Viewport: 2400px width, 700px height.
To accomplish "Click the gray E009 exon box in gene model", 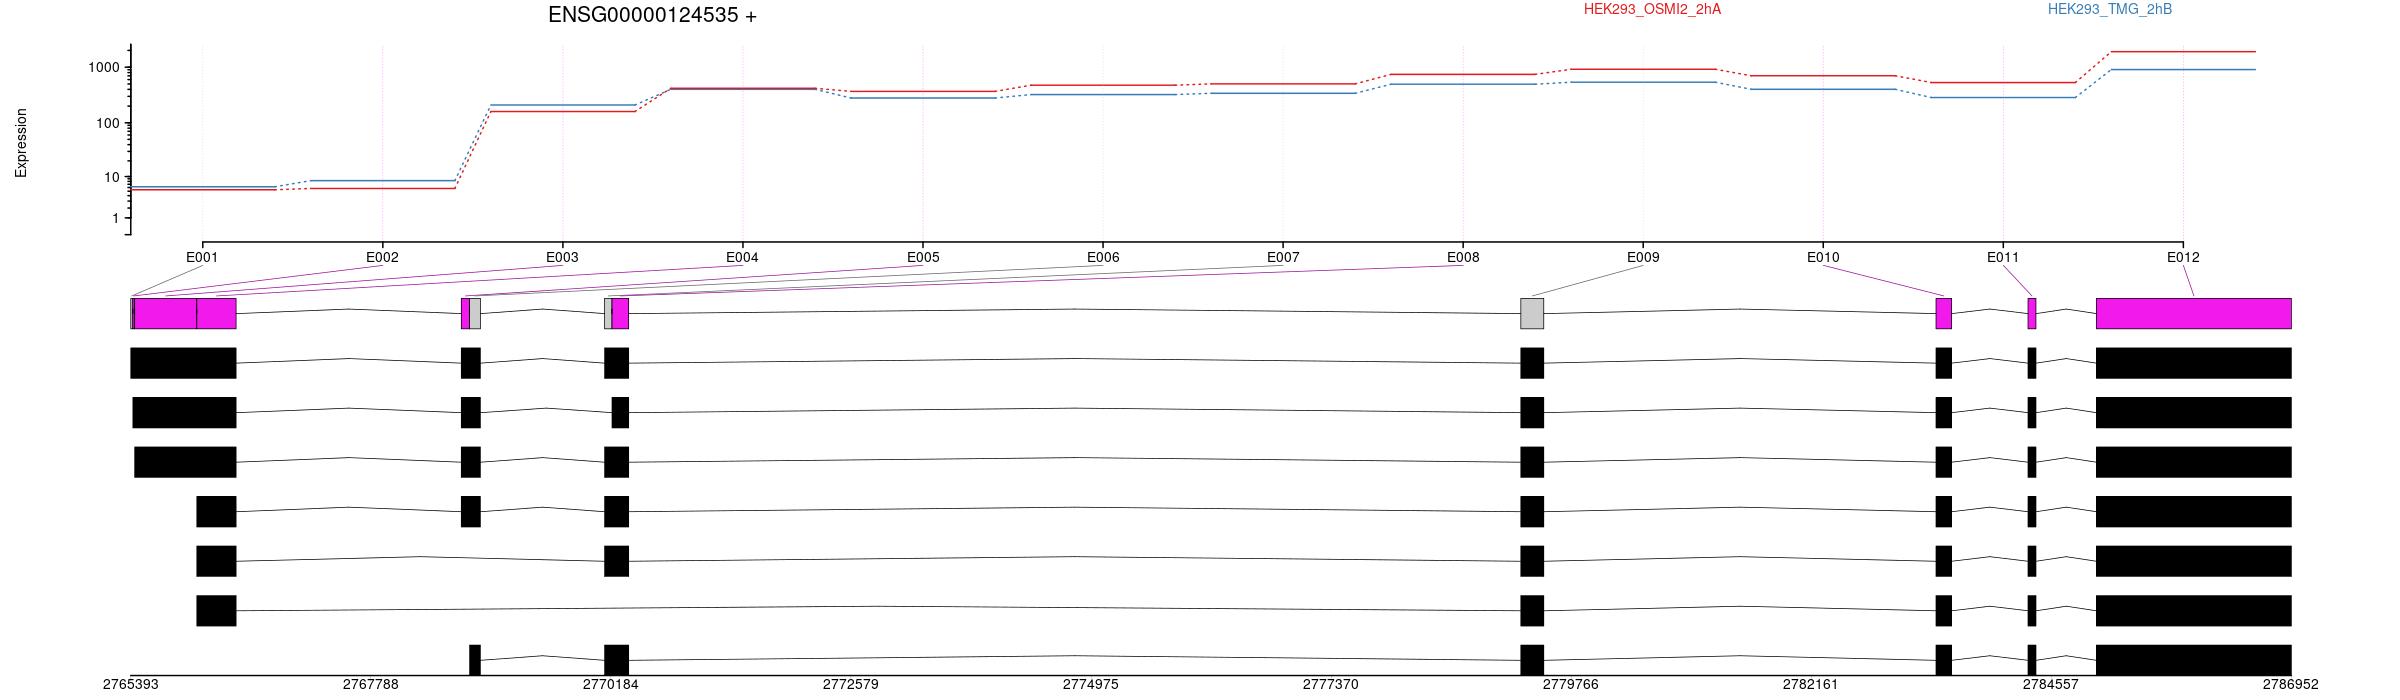I will 1532,313.
